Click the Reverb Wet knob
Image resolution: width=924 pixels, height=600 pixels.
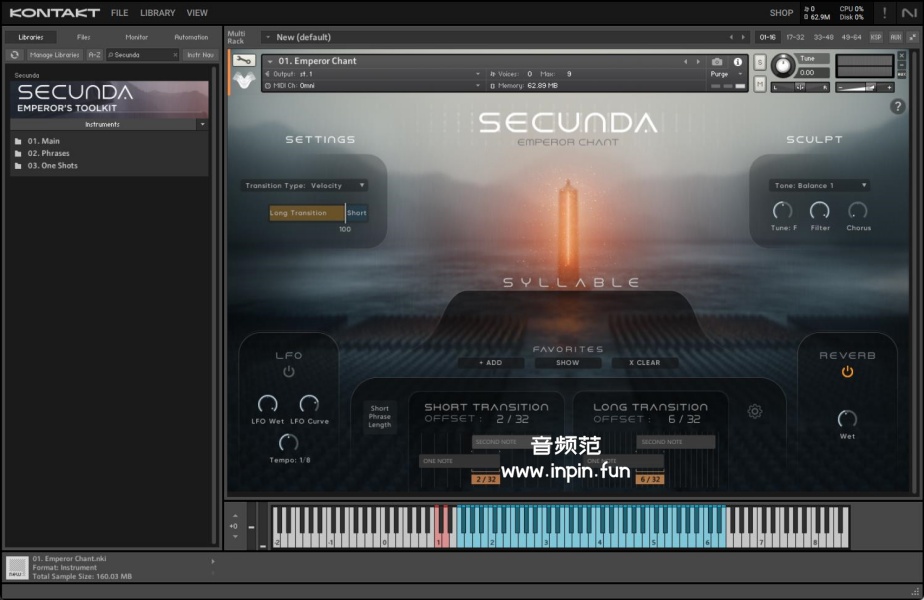click(847, 419)
